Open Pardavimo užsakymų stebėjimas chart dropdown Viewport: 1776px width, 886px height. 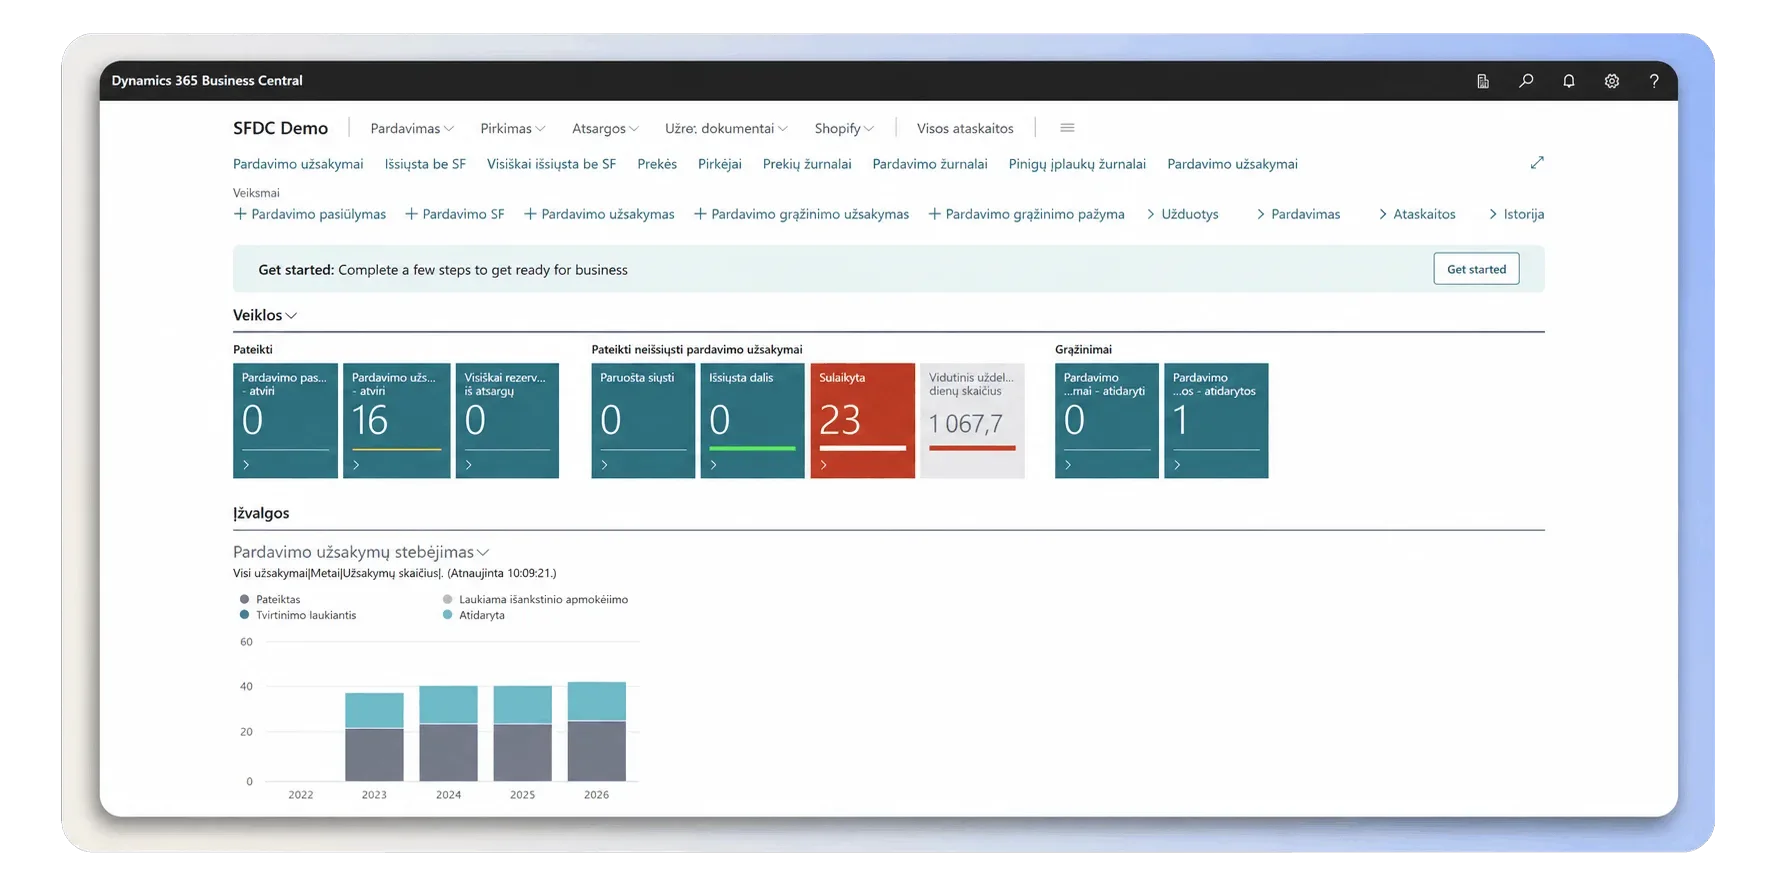point(361,552)
